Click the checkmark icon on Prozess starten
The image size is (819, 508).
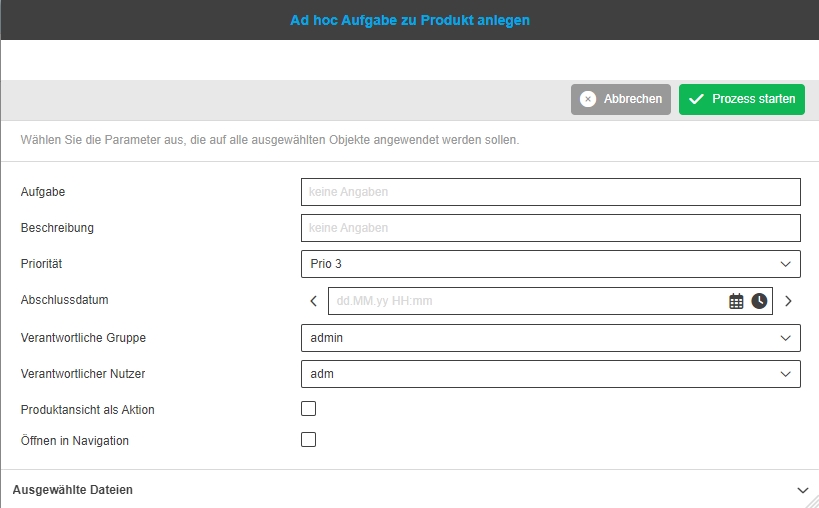[697, 99]
